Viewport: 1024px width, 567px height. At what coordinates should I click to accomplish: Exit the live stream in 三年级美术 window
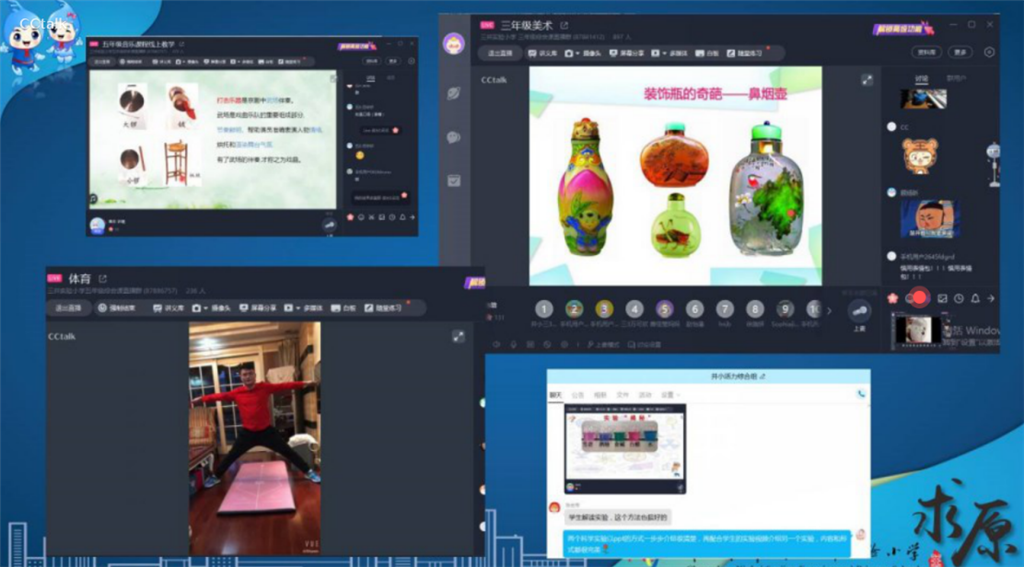tap(500, 53)
